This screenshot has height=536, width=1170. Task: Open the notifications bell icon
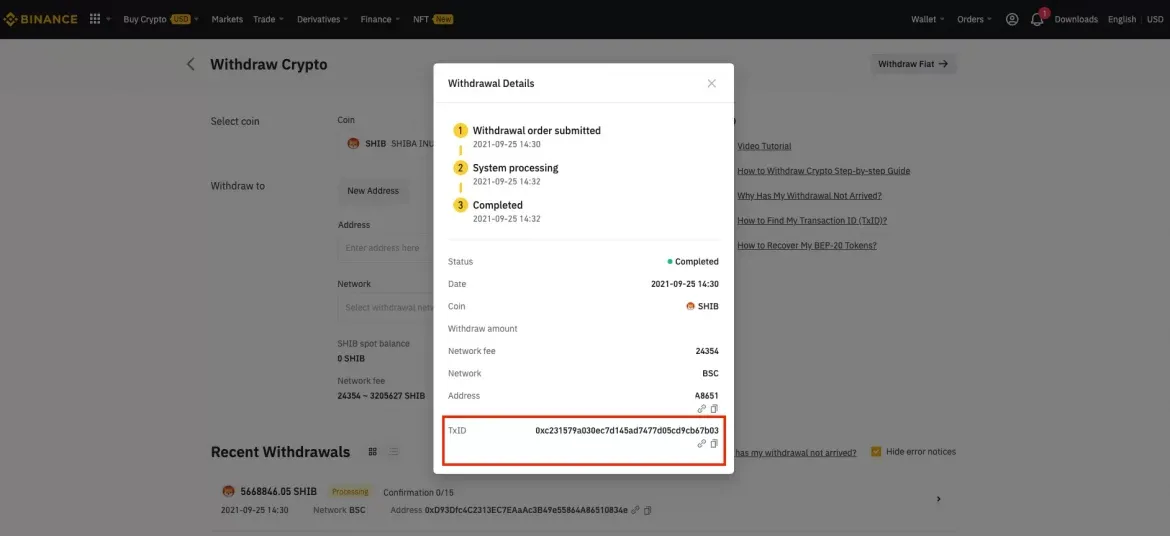click(x=1037, y=19)
